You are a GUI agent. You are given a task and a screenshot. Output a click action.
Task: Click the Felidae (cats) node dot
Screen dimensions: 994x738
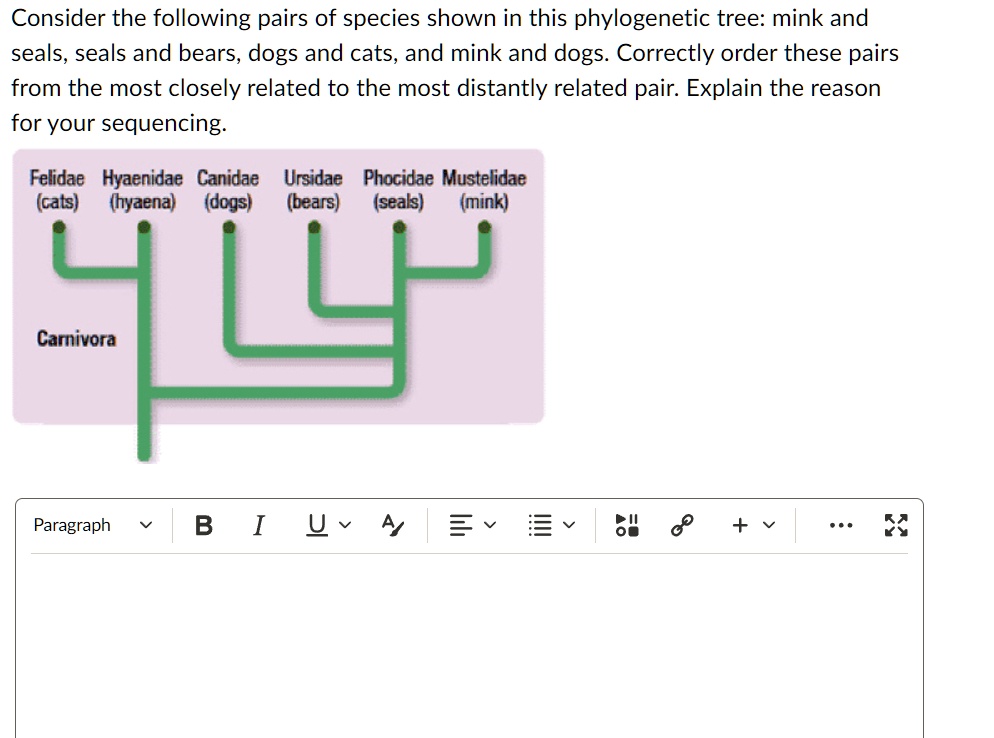pos(57,227)
